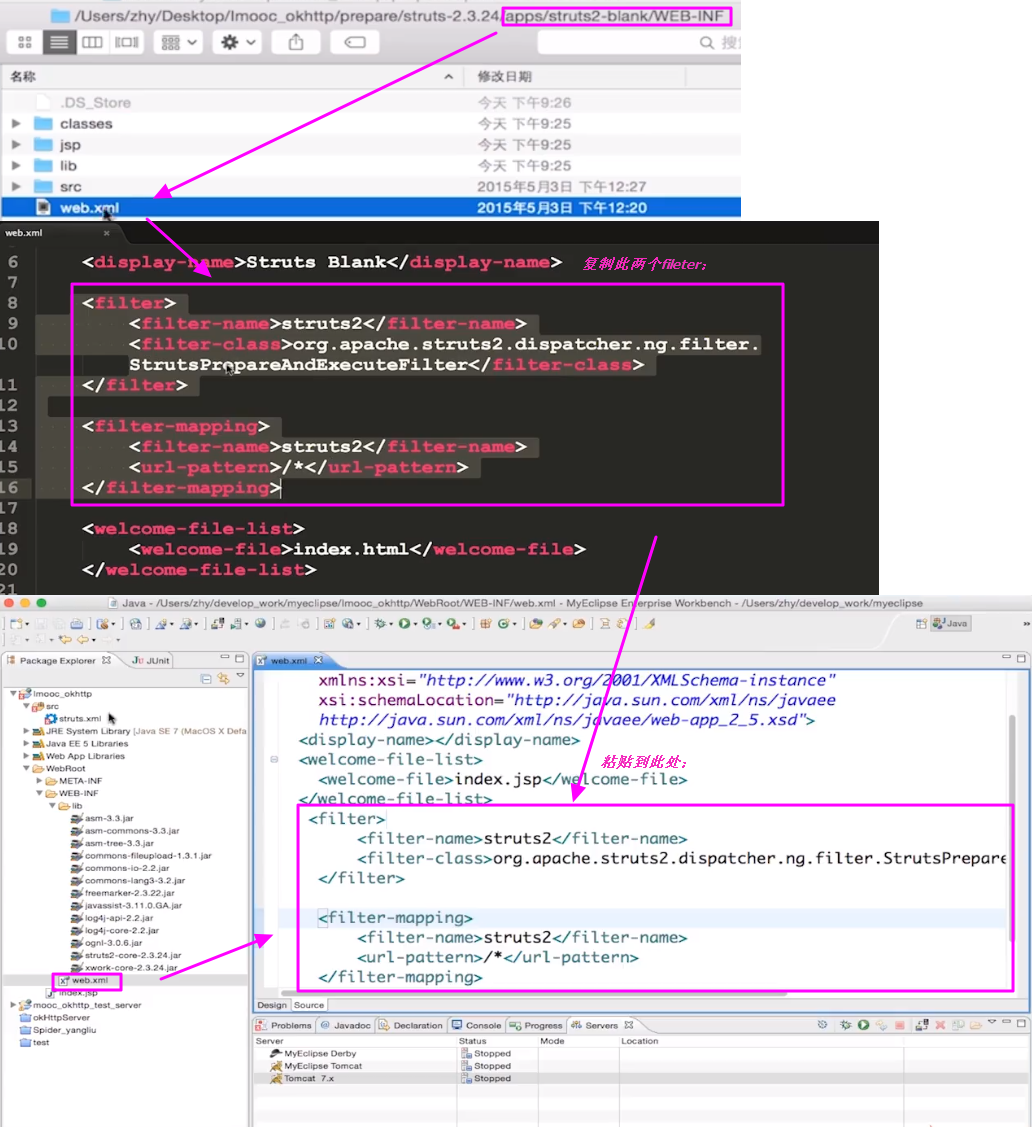
Task: Switch to Package Explorer tab
Action: [58, 660]
